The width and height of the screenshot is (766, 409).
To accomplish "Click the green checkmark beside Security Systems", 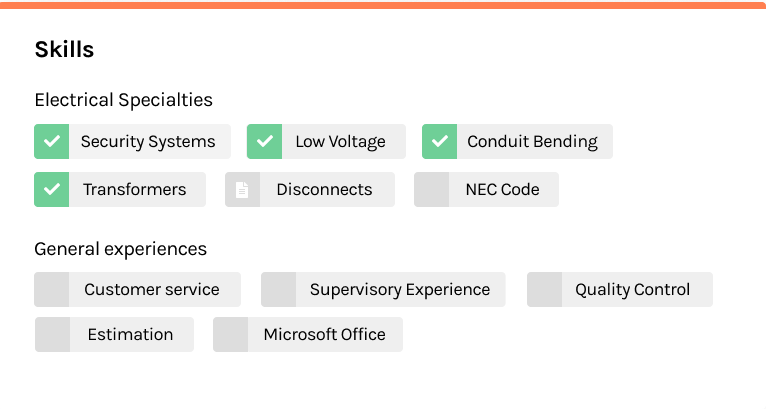I will pos(52,141).
